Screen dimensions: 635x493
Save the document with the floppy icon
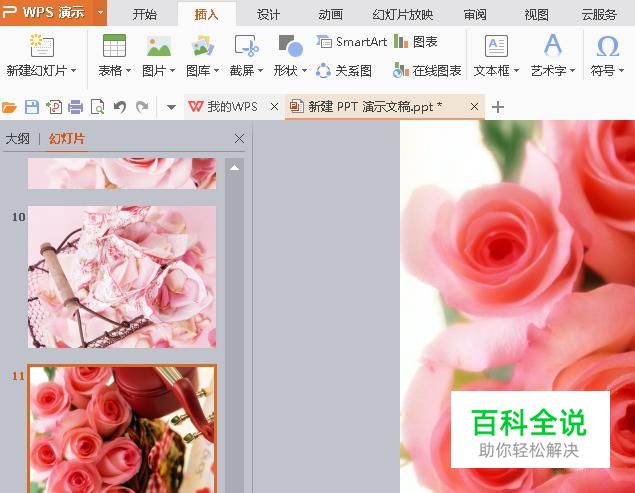(32, 107)
